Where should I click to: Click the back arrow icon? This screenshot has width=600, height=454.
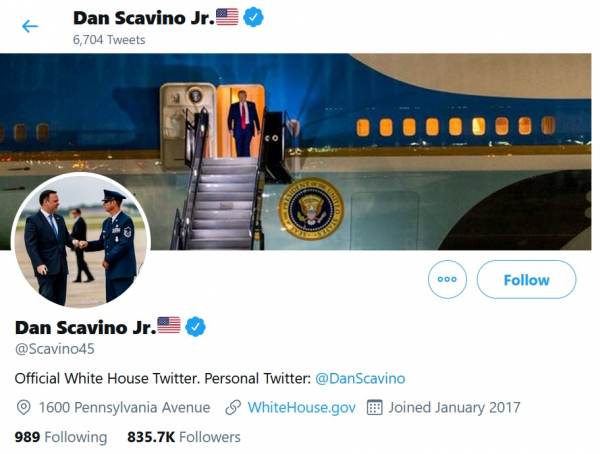click(30, 26)
